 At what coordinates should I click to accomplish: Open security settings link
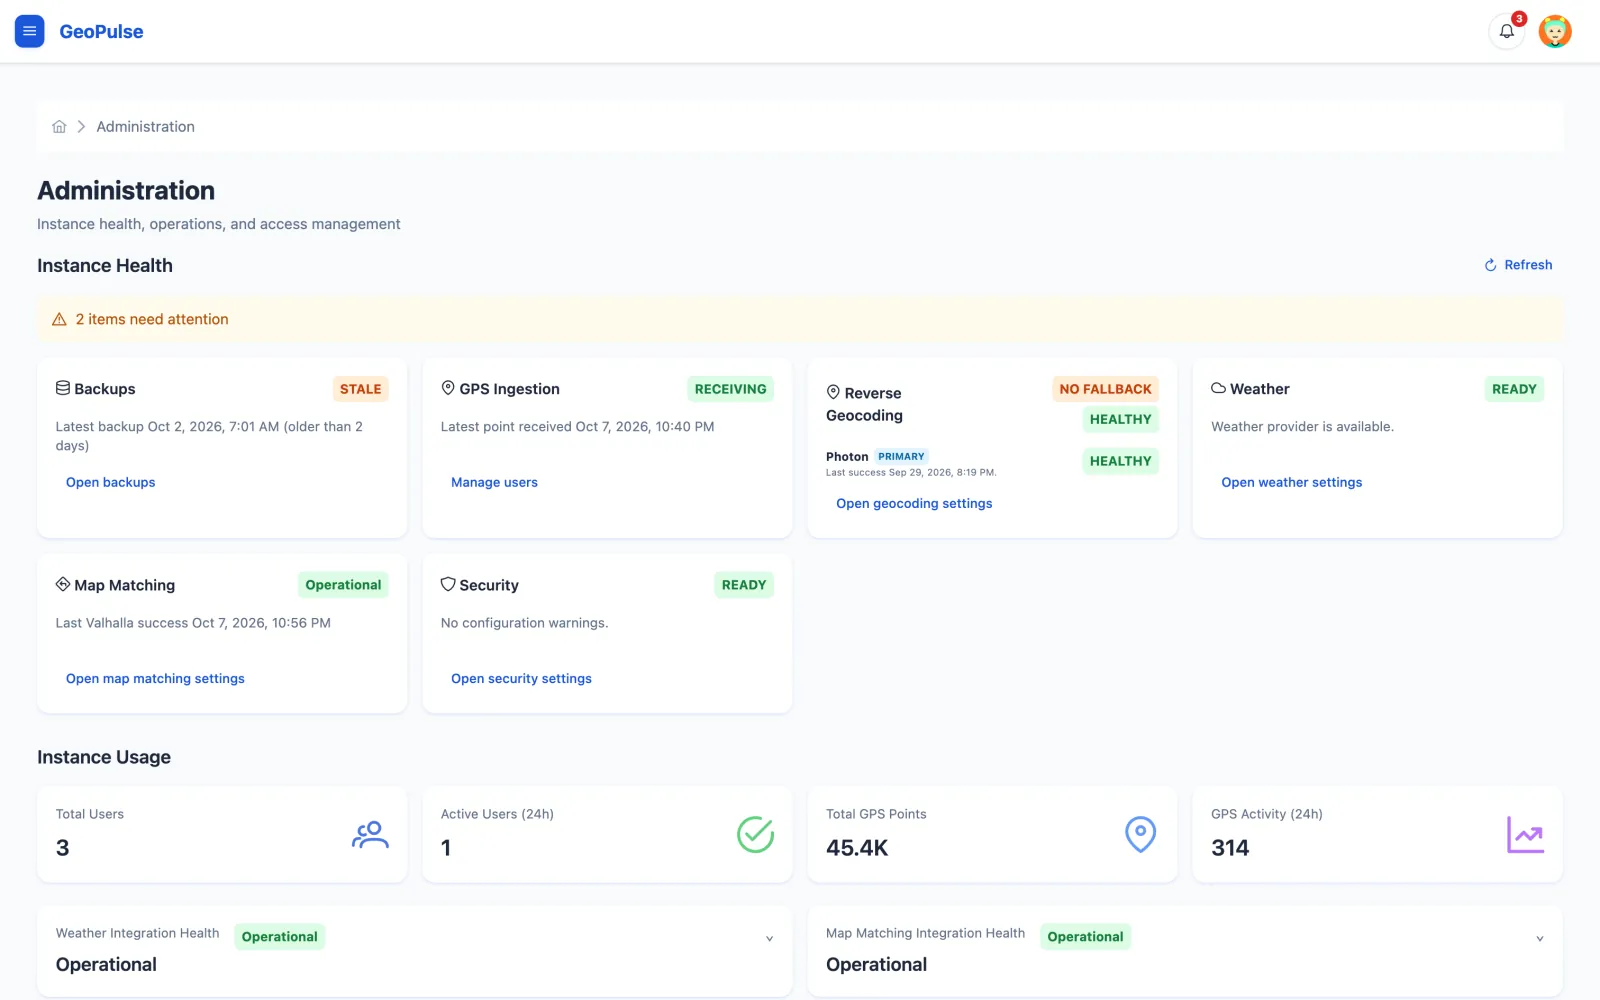[521, 678]
